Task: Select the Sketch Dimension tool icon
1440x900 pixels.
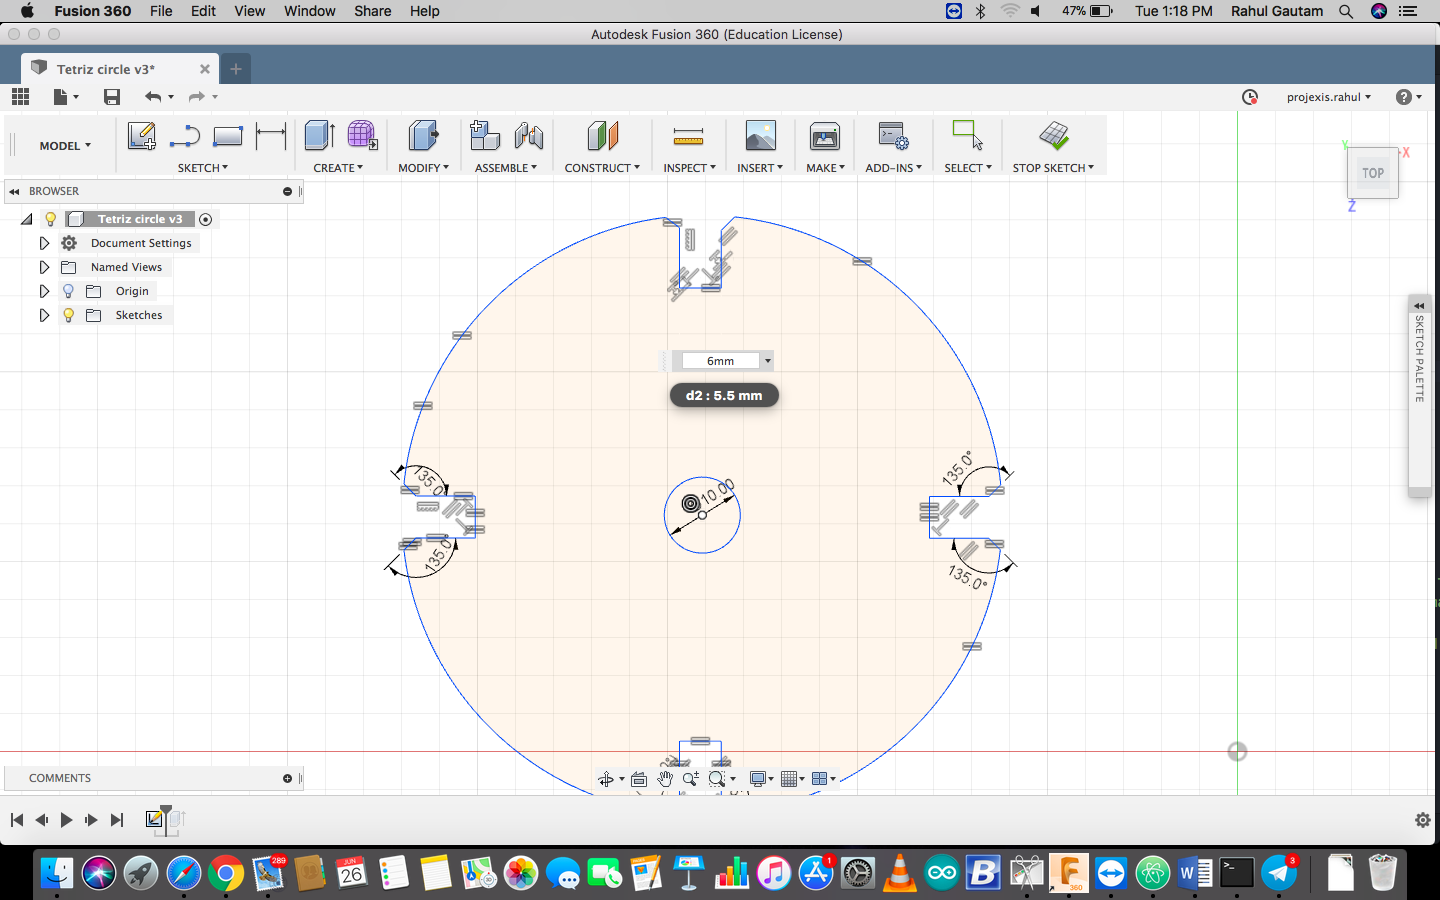Action: coord(271,136)
